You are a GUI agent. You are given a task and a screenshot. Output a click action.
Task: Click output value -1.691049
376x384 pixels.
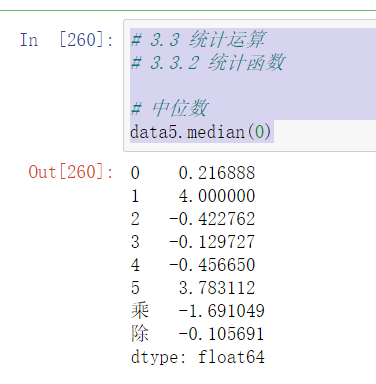click(221, 311)
